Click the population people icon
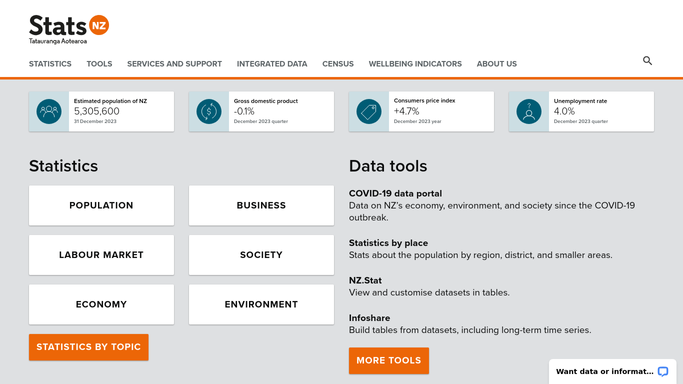 tap(49, 111)
